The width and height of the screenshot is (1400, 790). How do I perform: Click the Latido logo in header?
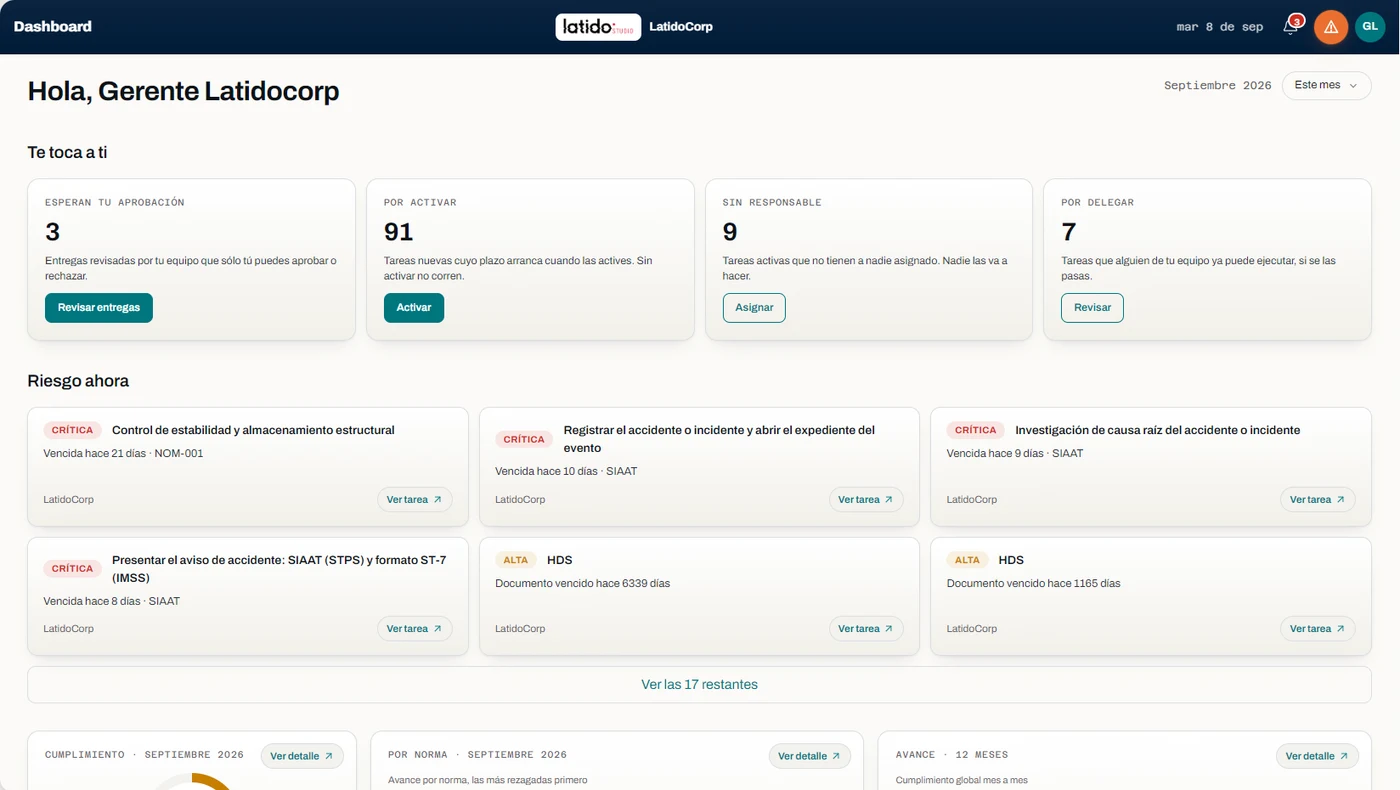pos(598,27)
